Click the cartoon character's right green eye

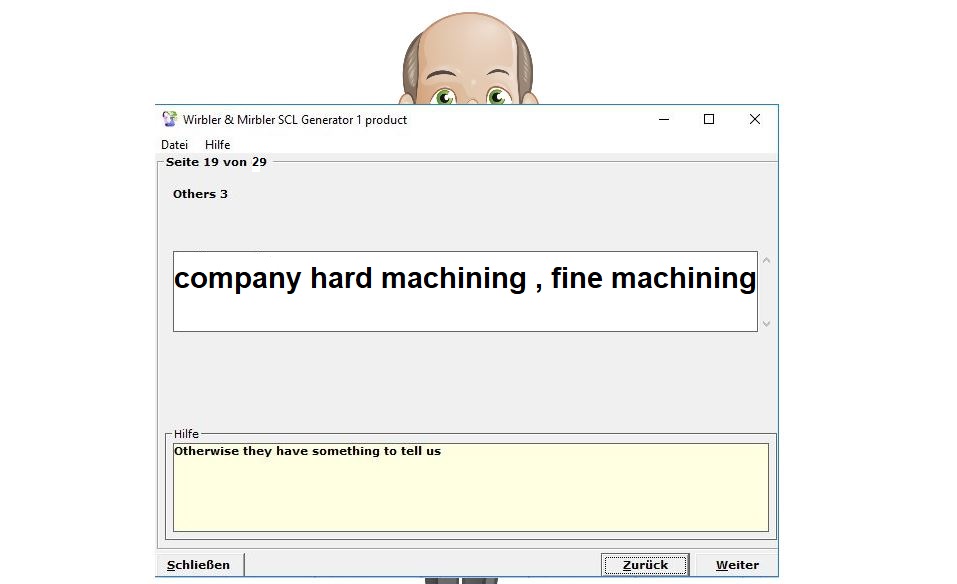coord(496,96)
